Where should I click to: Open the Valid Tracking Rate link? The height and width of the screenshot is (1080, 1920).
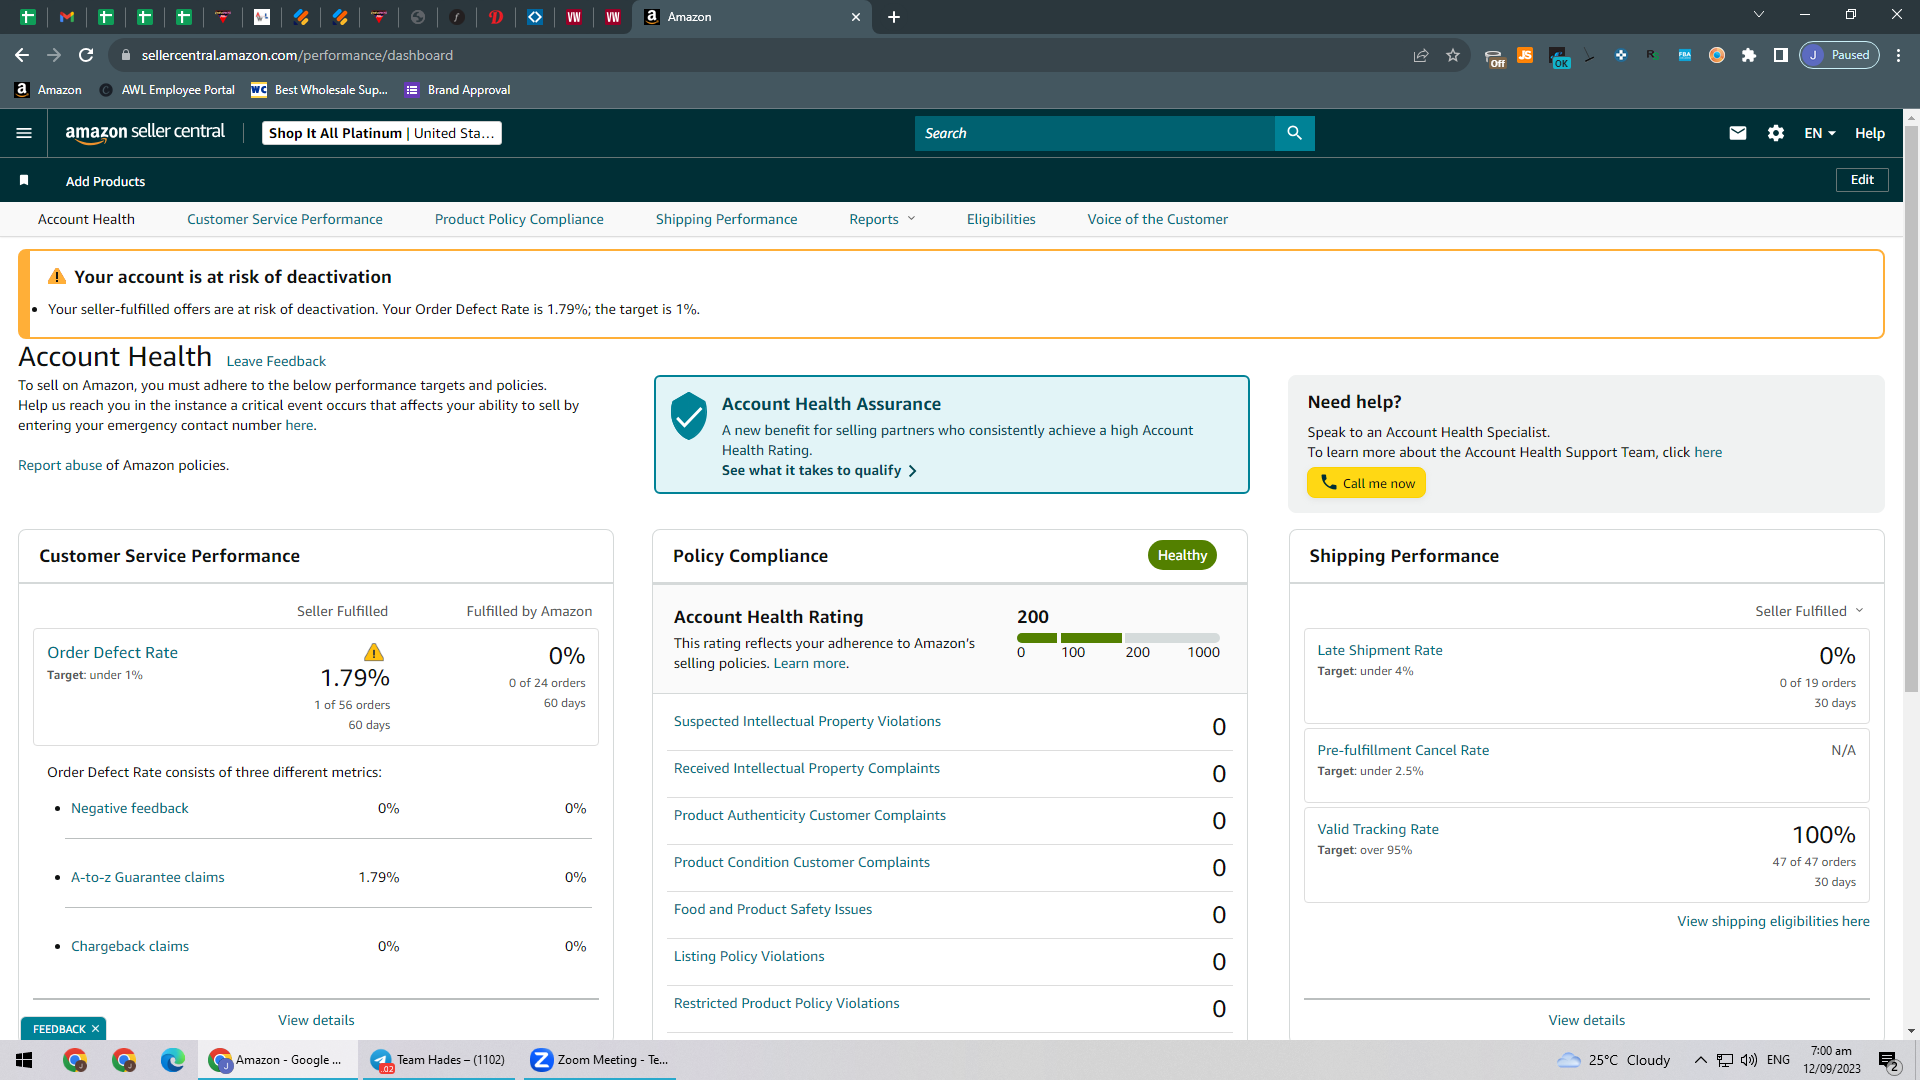[1378, 829]
